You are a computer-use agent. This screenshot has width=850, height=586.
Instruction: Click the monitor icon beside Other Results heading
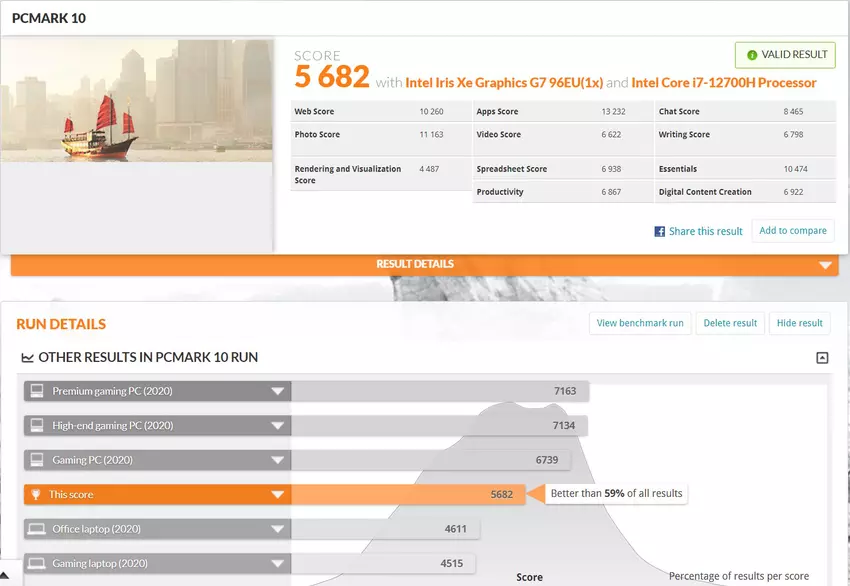pos(26,357)
